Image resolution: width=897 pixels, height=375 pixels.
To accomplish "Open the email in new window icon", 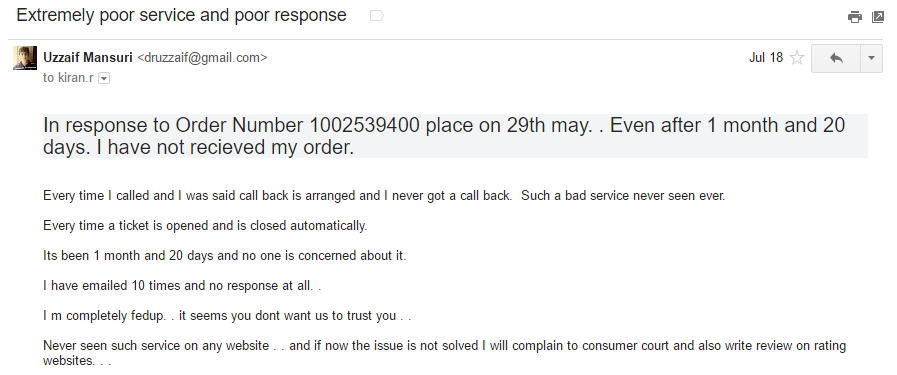I will pyautogui.click(x=878, y=17).
